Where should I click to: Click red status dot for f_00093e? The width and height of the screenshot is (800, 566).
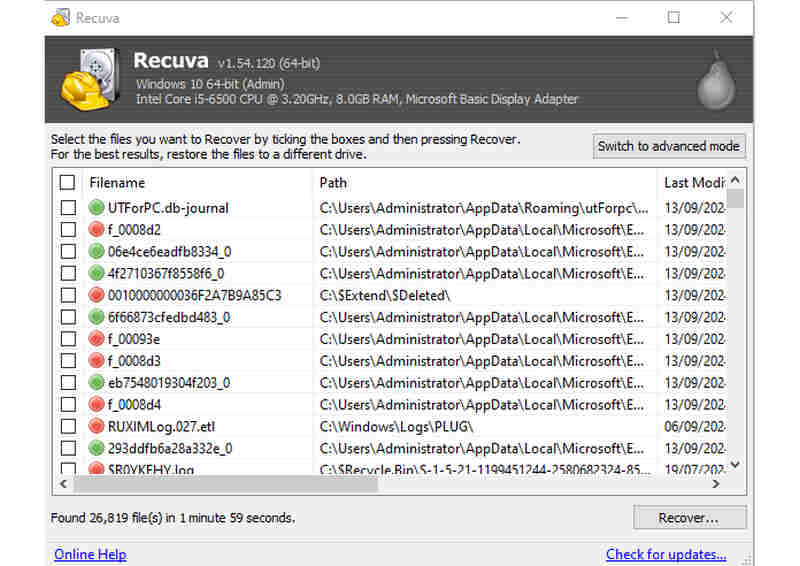96,338
